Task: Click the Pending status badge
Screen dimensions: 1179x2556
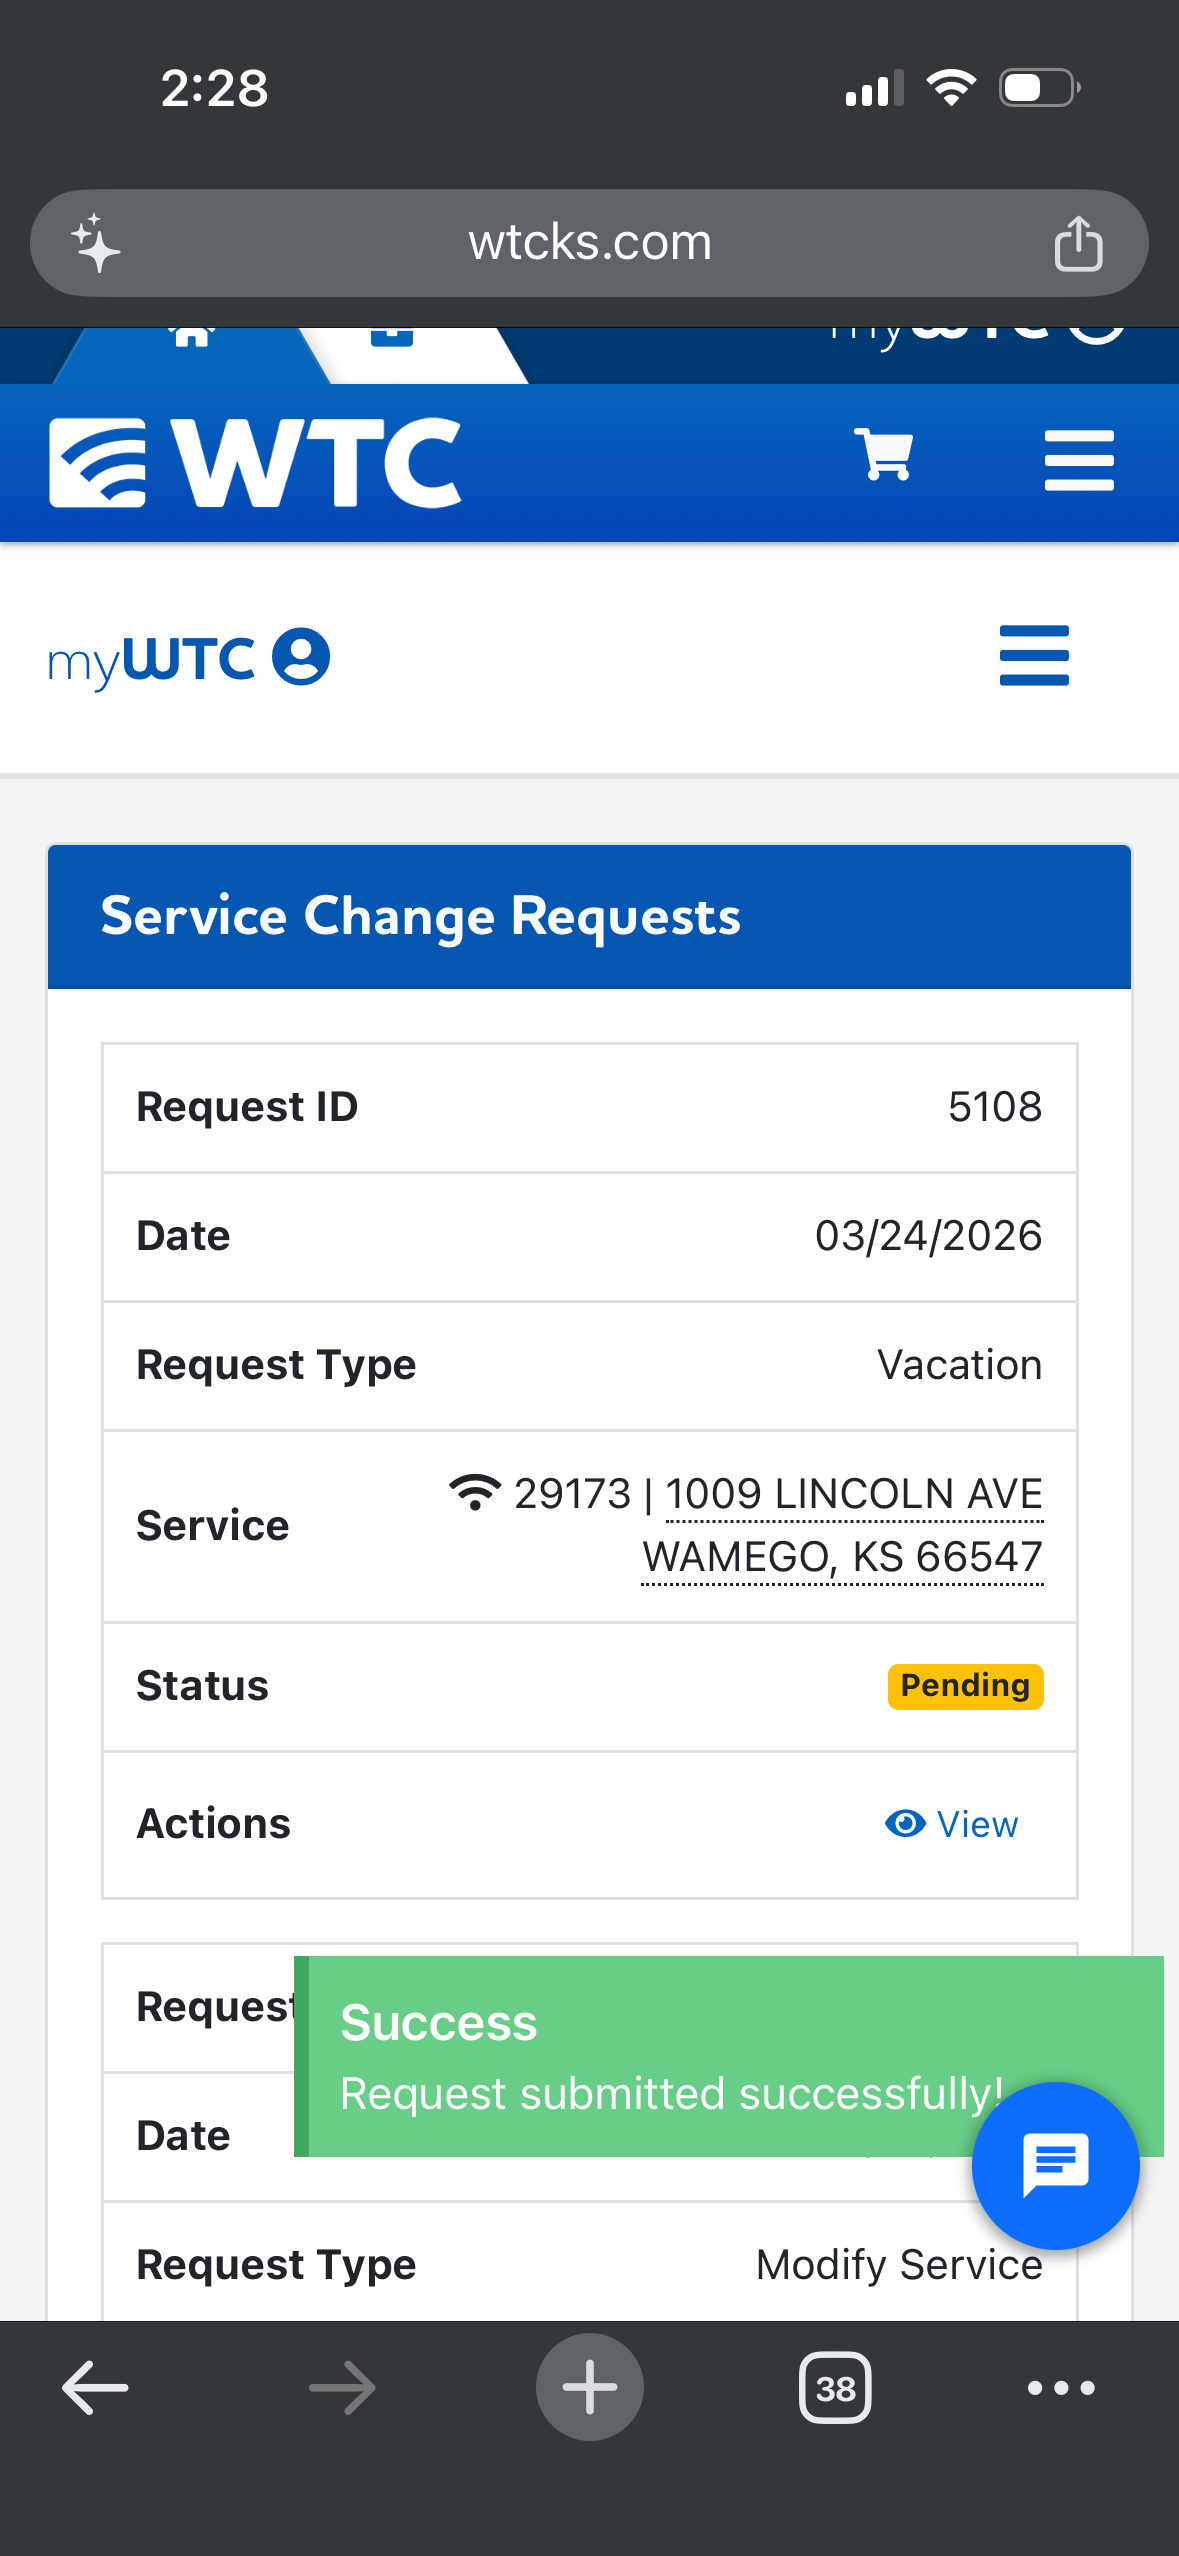Action: 964,1686
